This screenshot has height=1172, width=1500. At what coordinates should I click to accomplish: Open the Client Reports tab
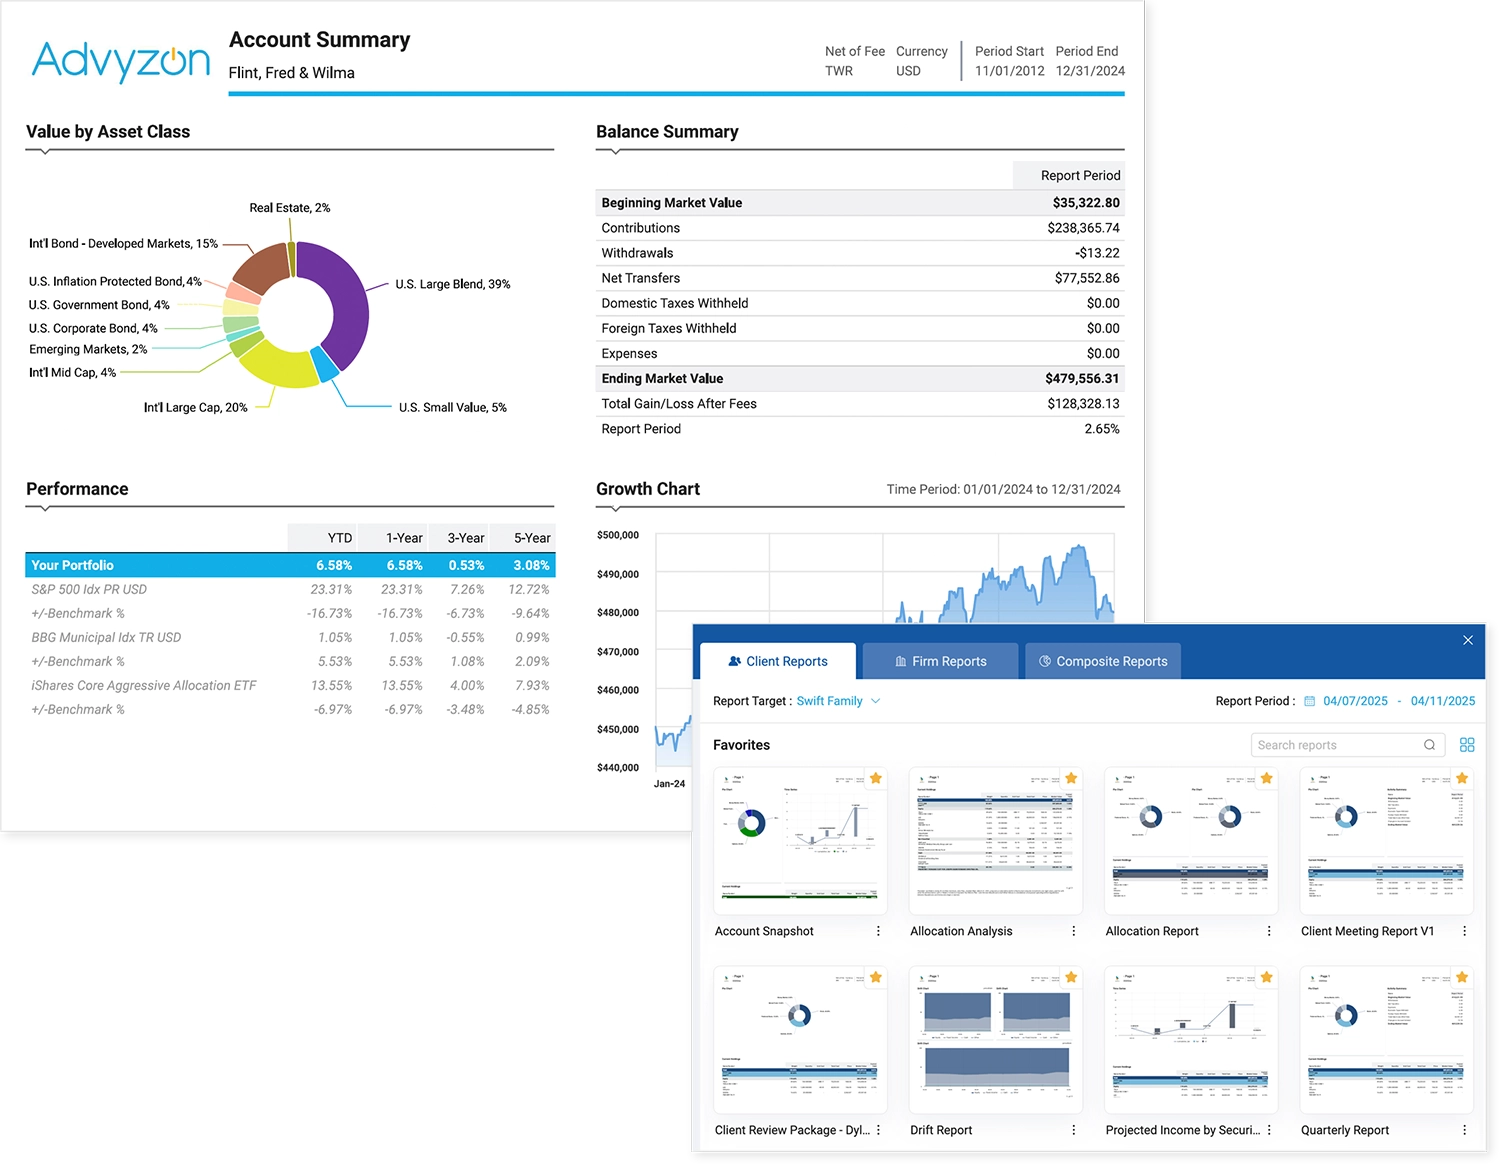(x=778, y=661)
